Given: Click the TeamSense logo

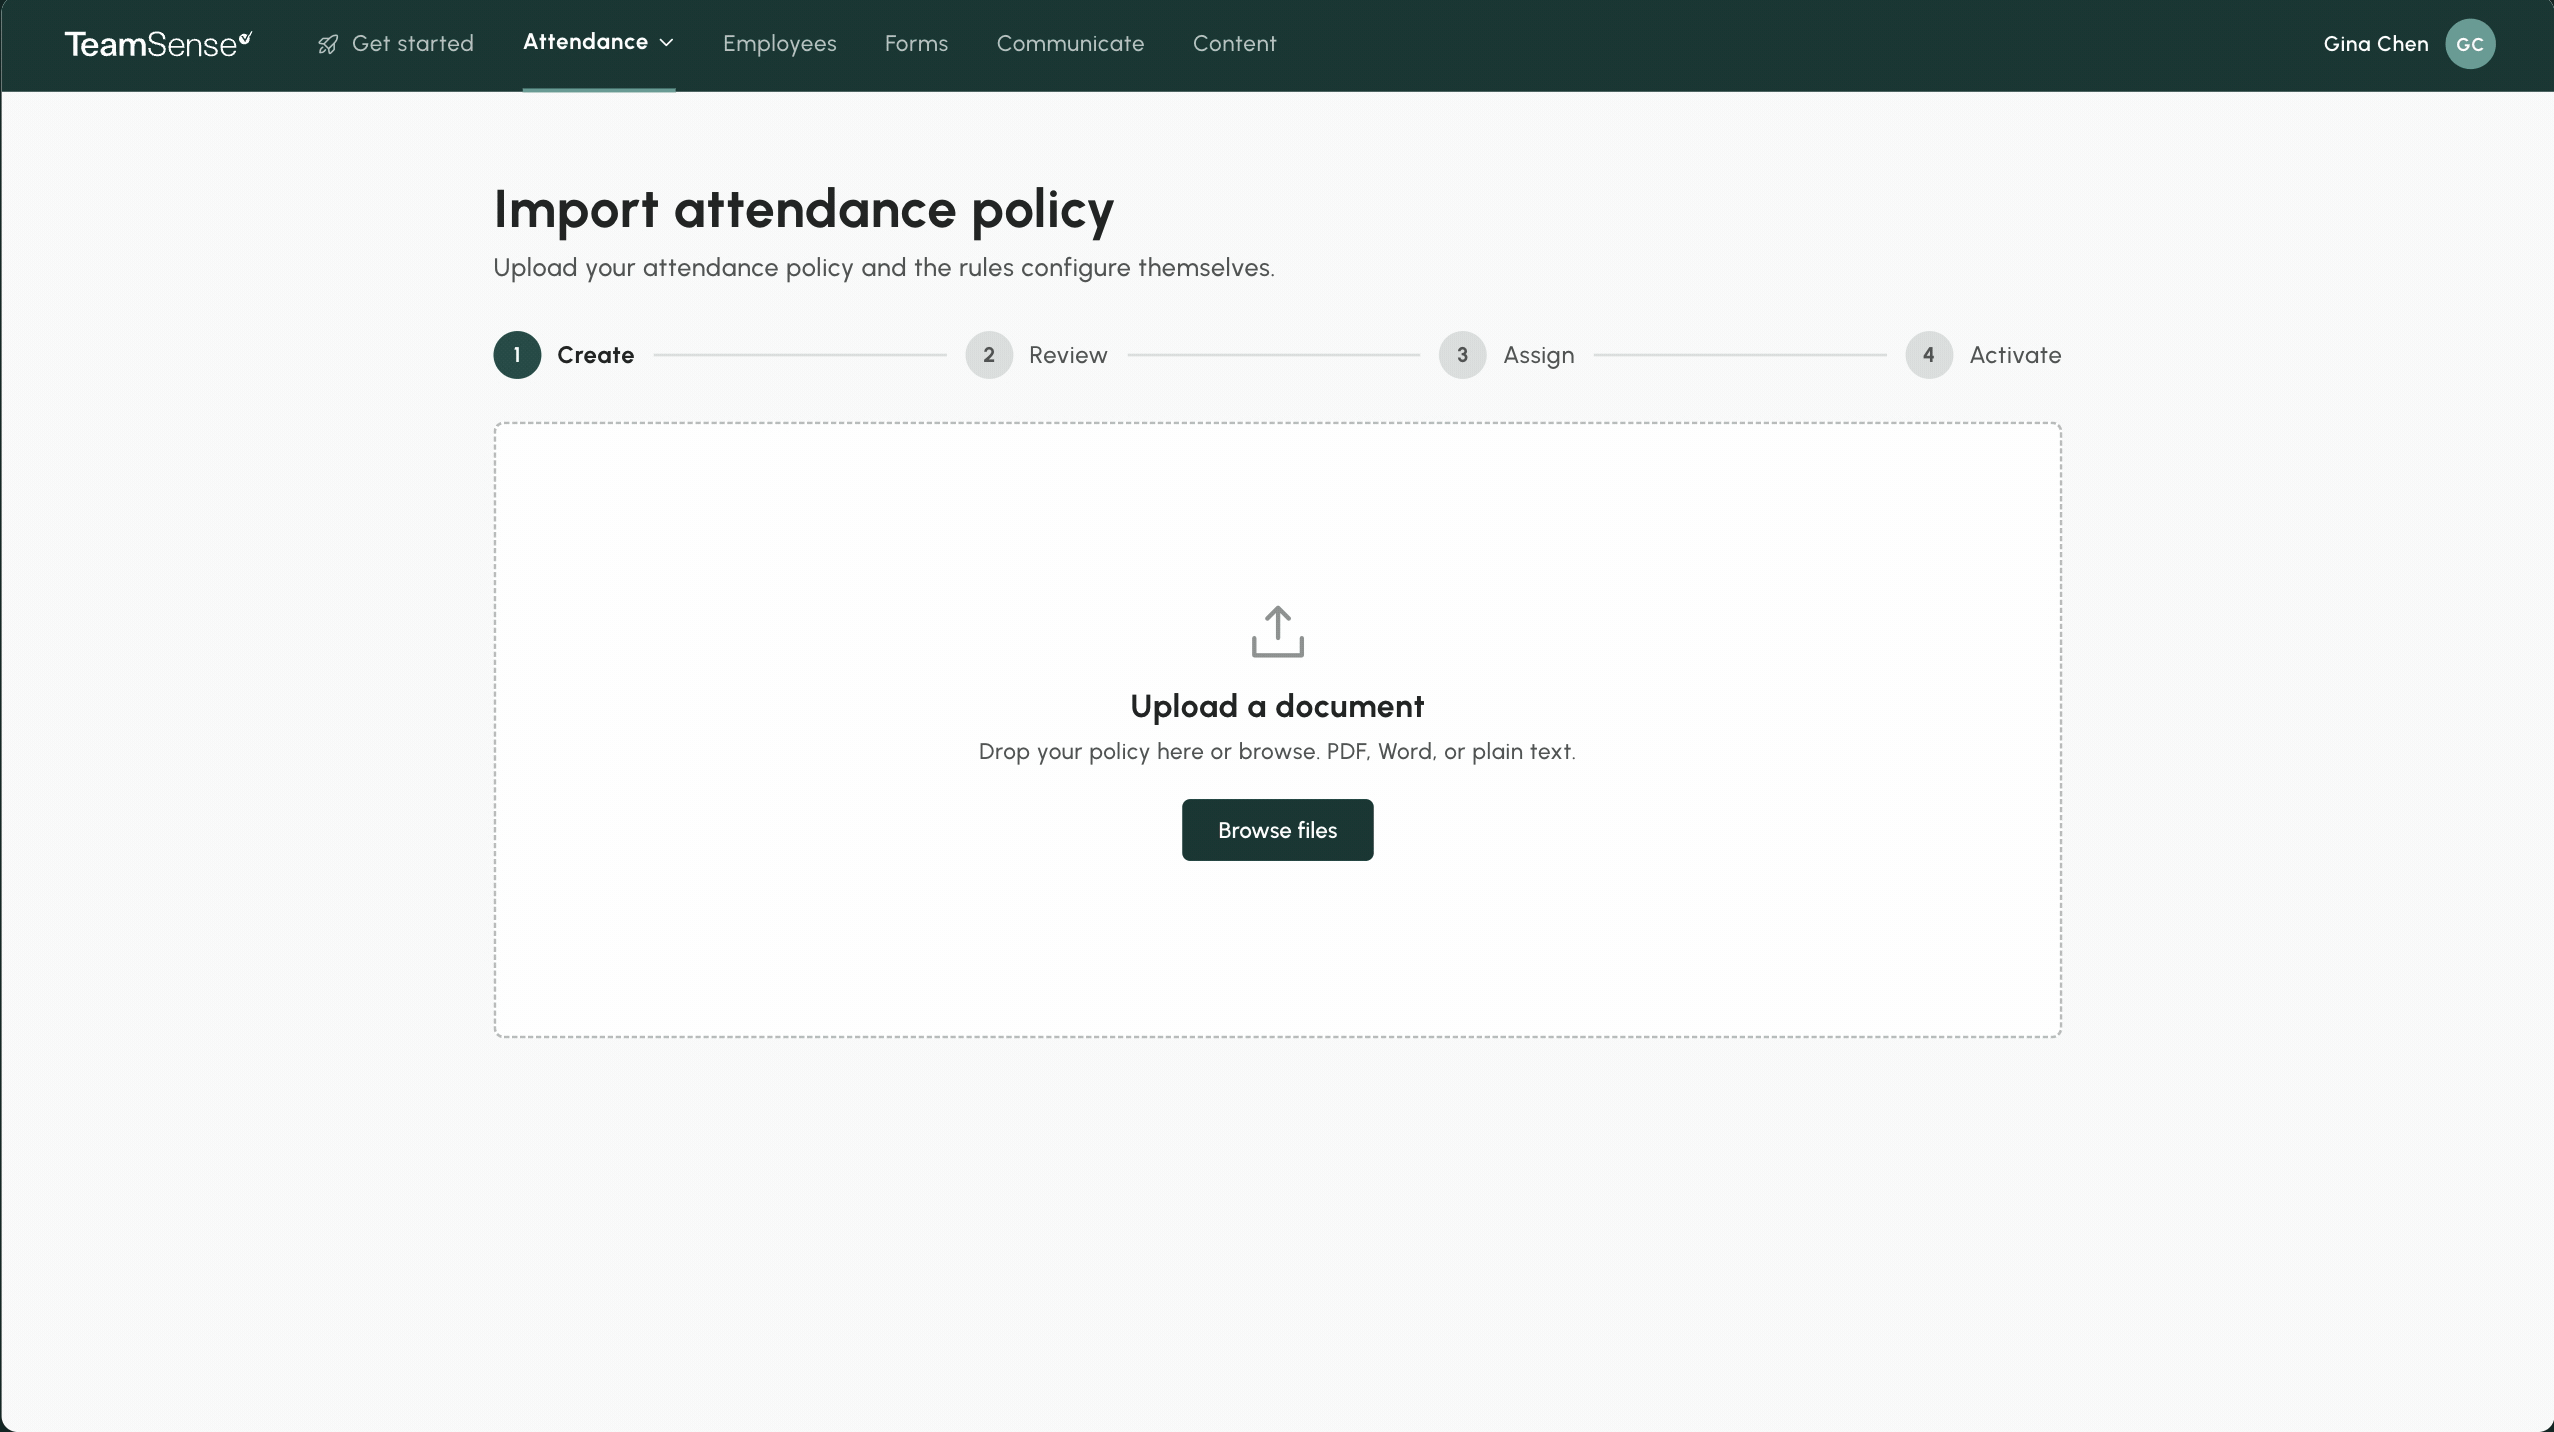Looking at the screenshot, I should pos(158,44).
